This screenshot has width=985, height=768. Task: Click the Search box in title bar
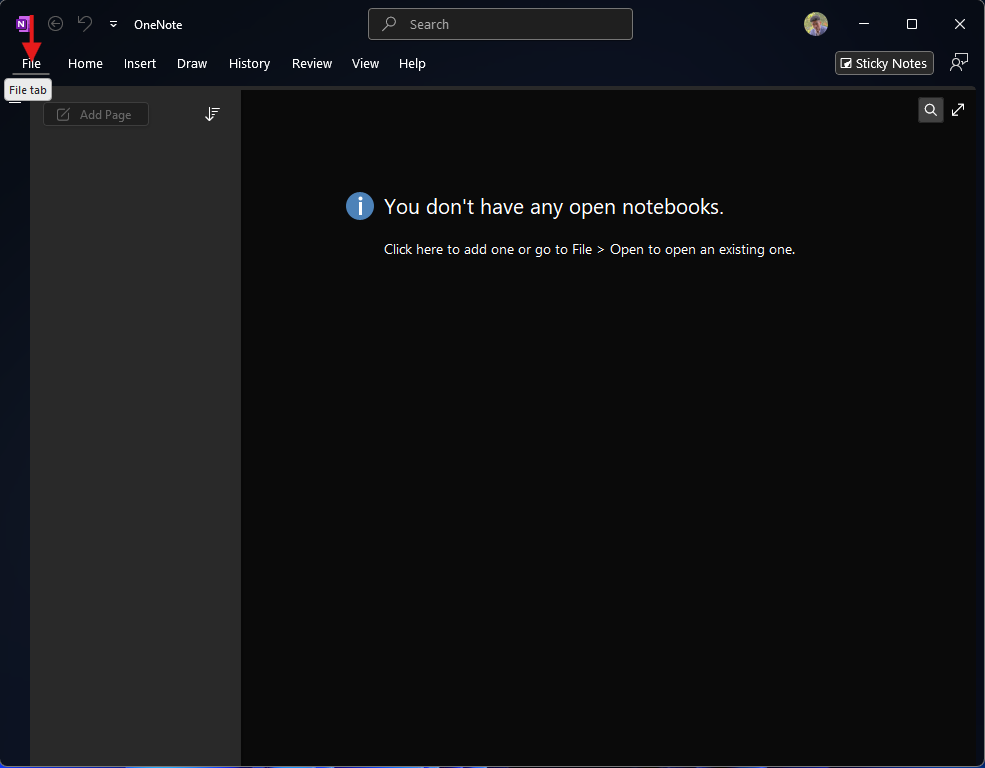[500, 24]
